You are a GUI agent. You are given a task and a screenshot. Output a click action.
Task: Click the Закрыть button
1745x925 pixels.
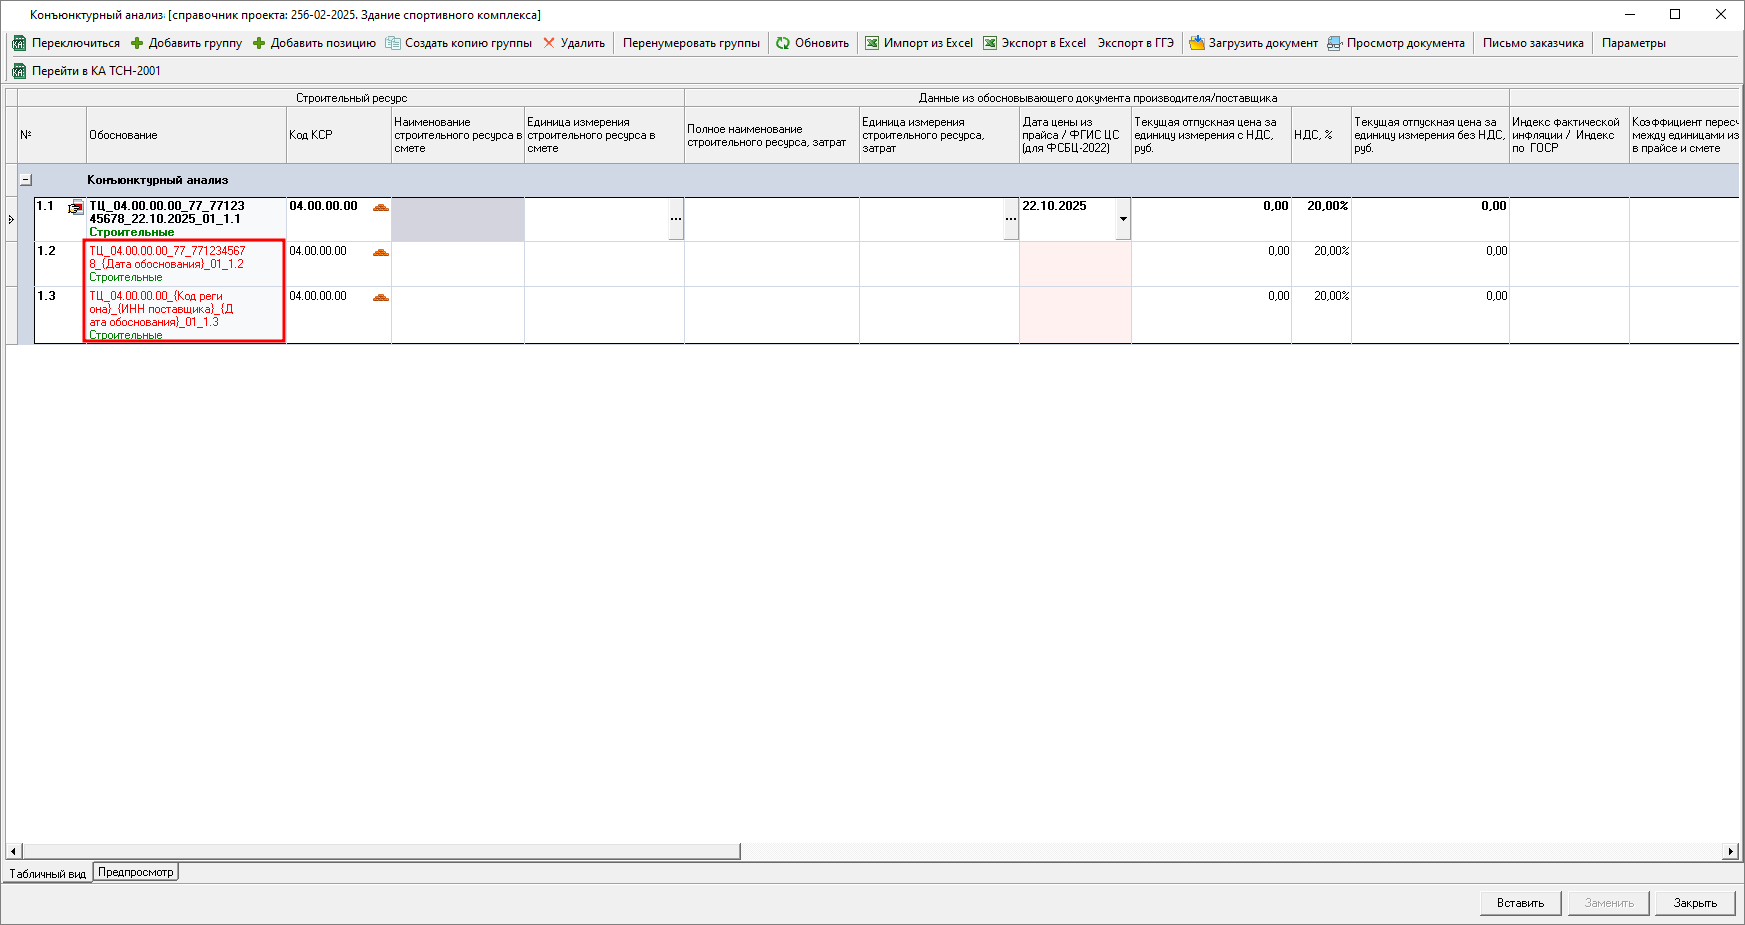(x=1694, y=902)
